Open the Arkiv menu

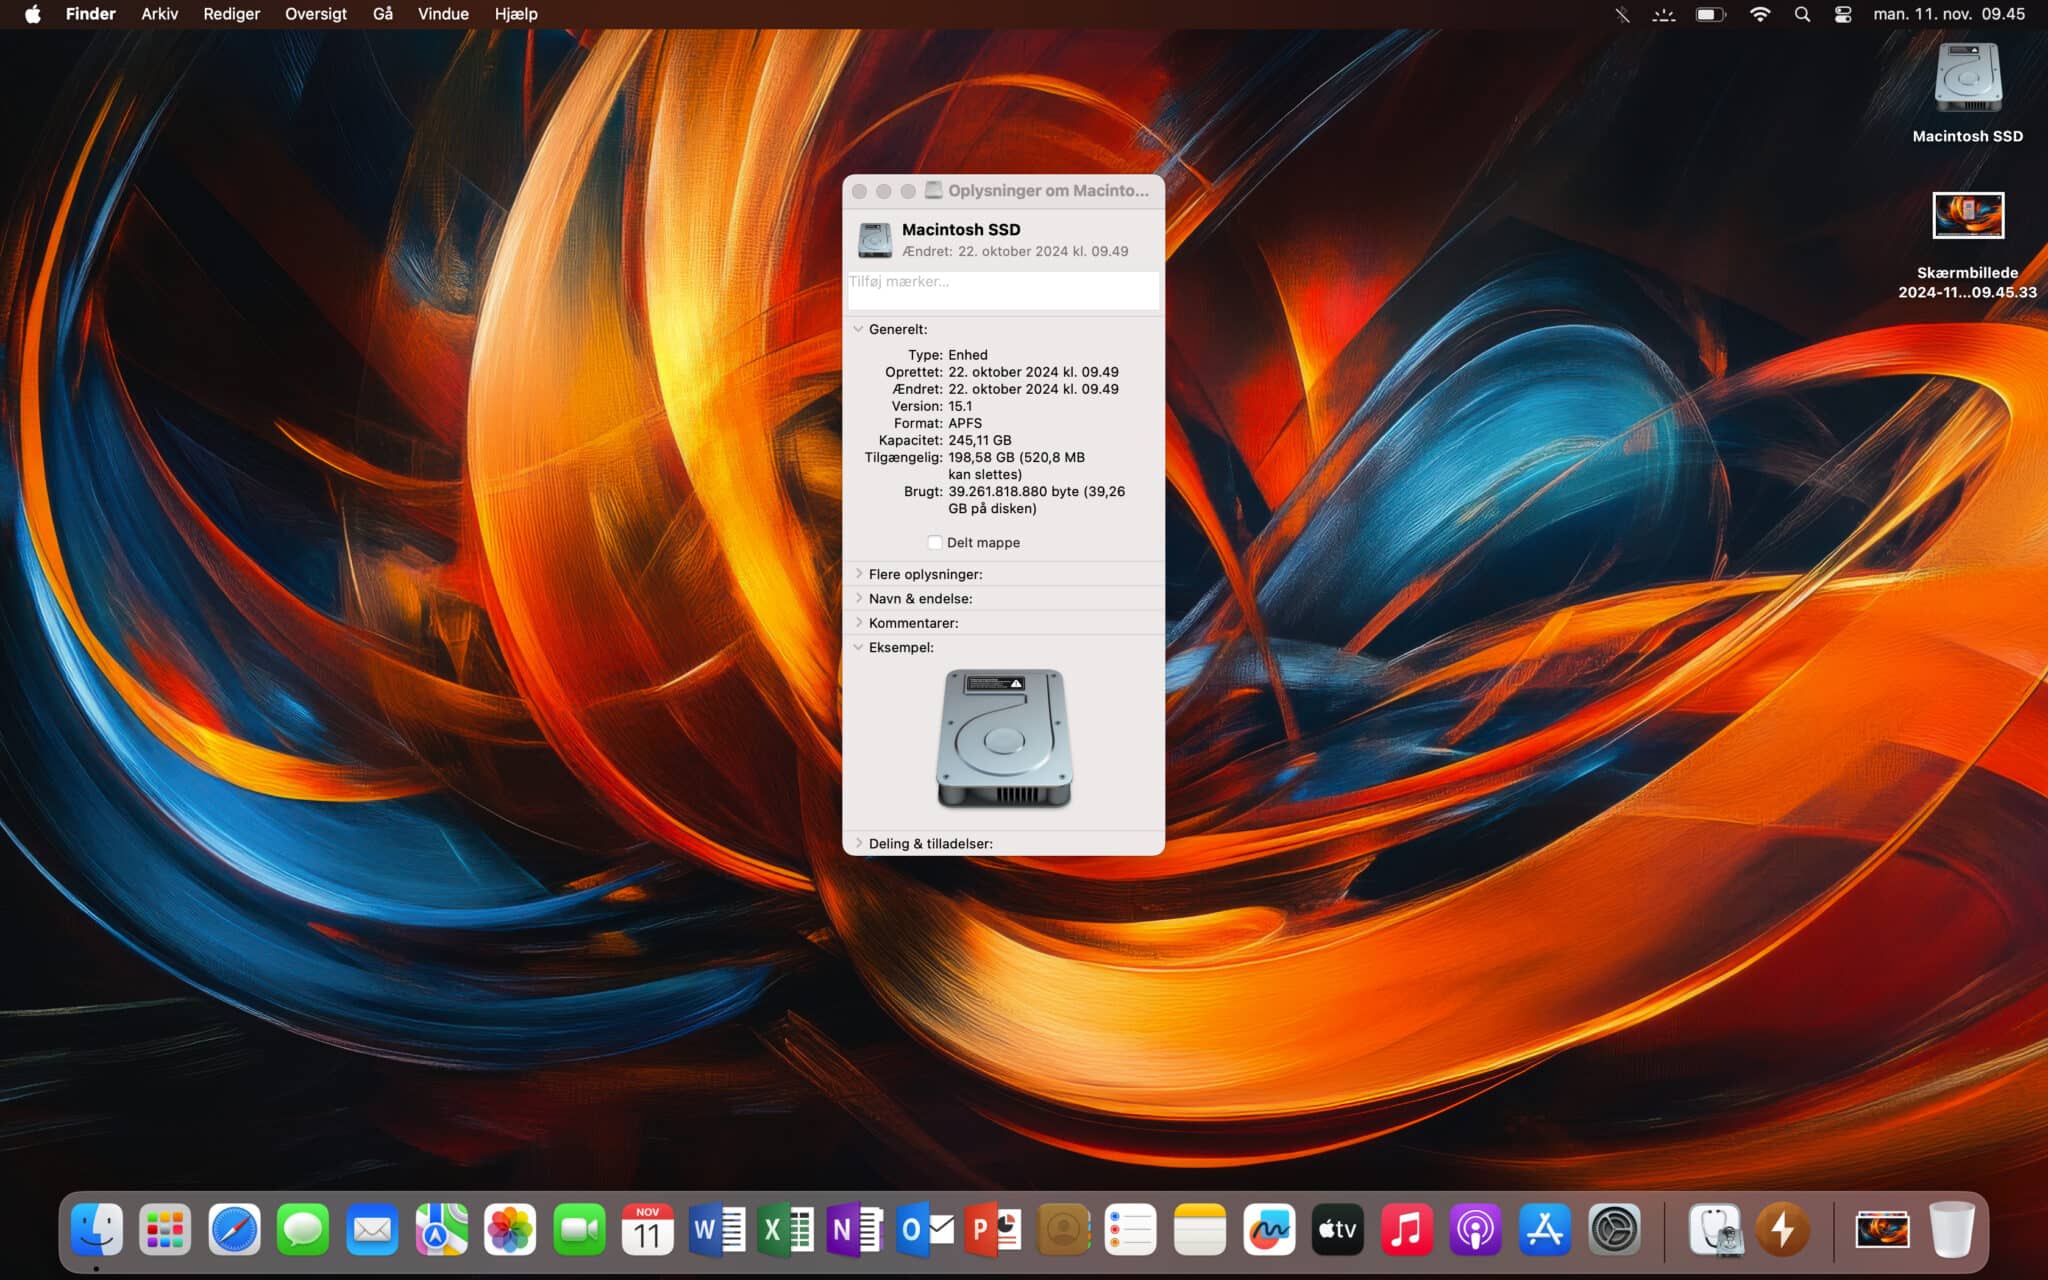coord(159,14)
